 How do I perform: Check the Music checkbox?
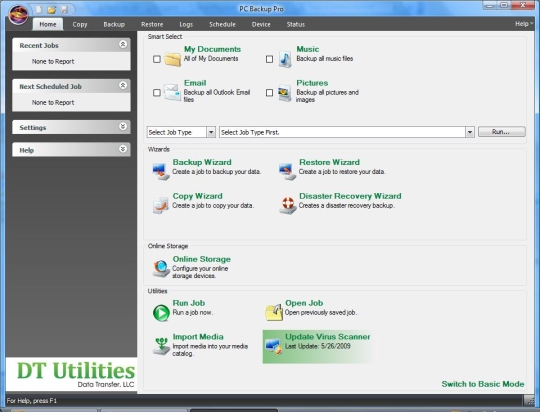point(269,59)
